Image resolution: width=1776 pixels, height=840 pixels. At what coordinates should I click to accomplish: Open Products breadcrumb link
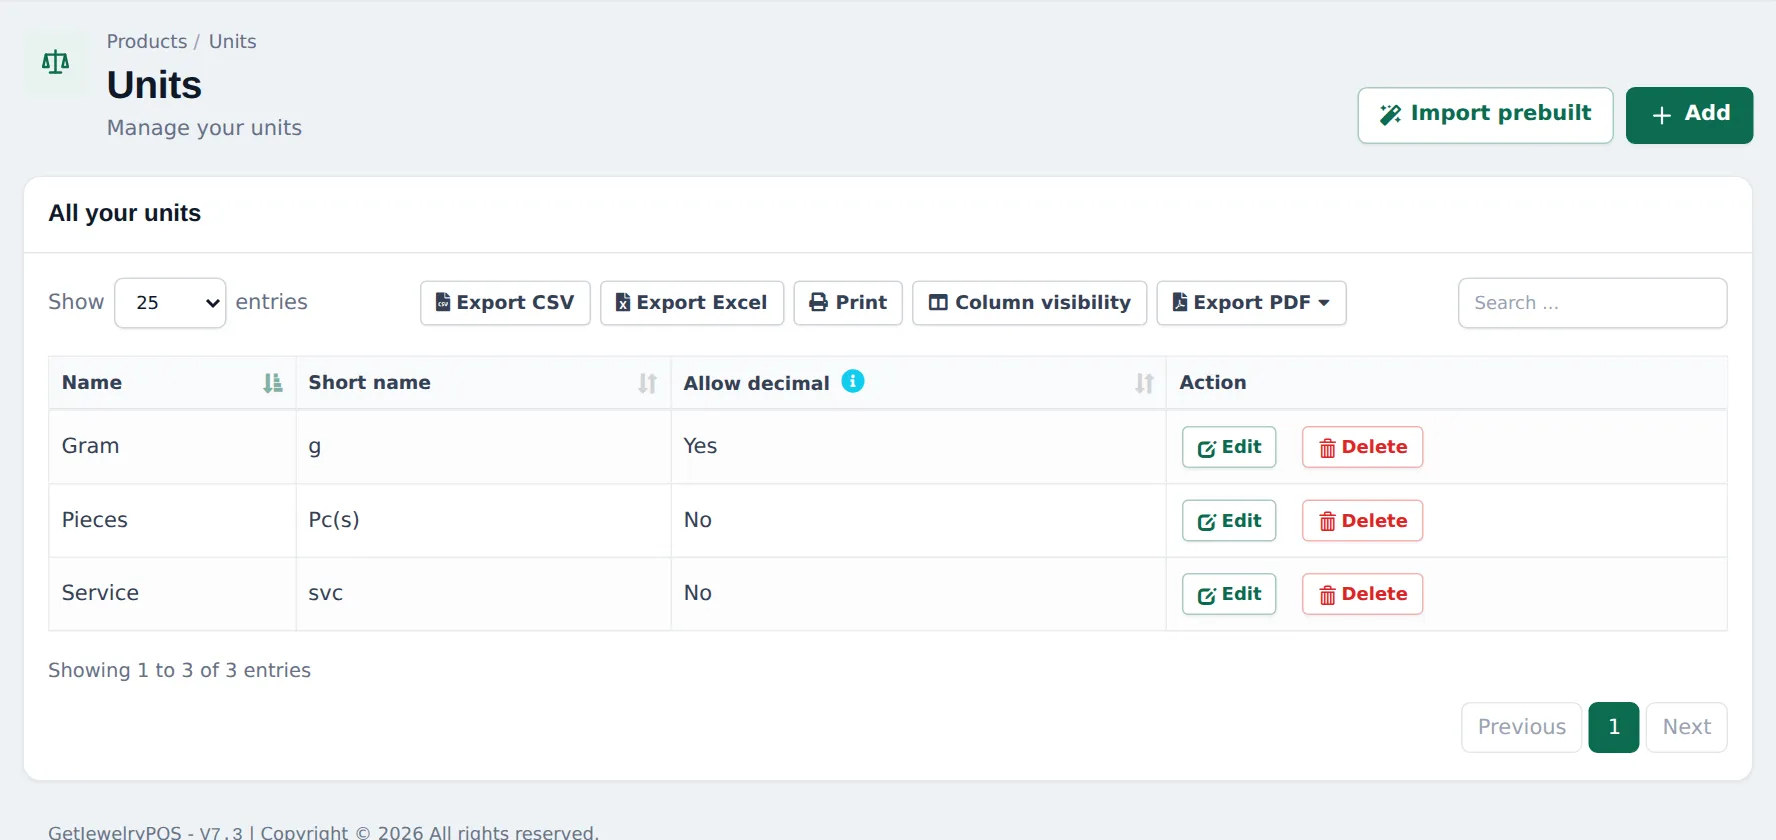(147, 41)
